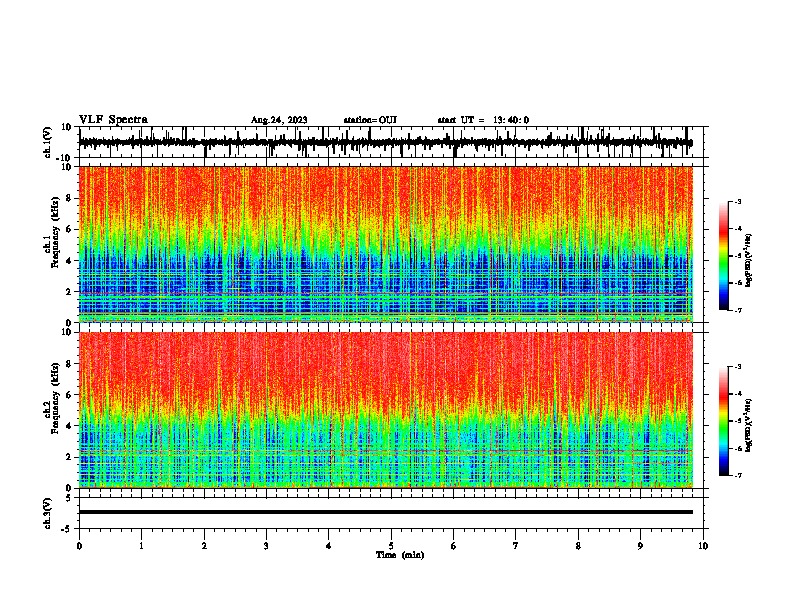Image resolution: width=792 pixels, height=612 pixels.
Task: Click time axis tick label "7"
Action: pos(516,546)
